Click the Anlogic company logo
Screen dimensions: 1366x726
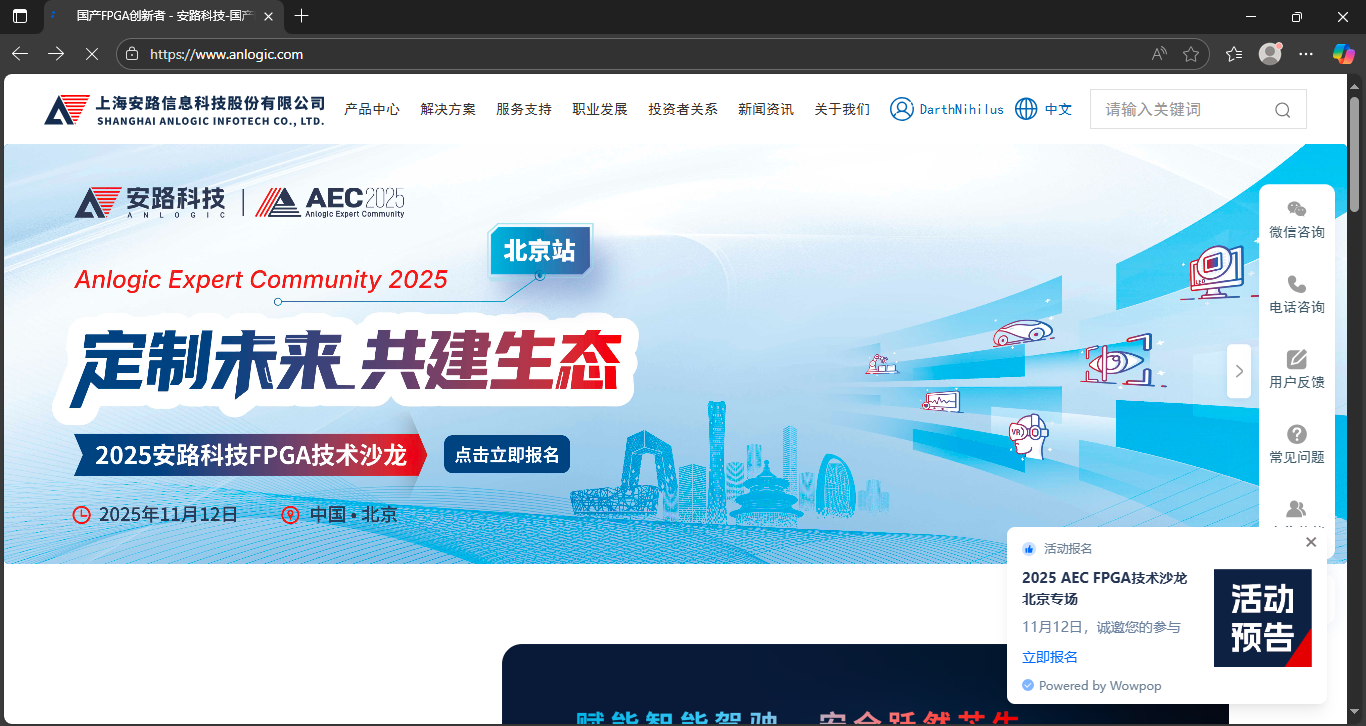tap(66, 109)
